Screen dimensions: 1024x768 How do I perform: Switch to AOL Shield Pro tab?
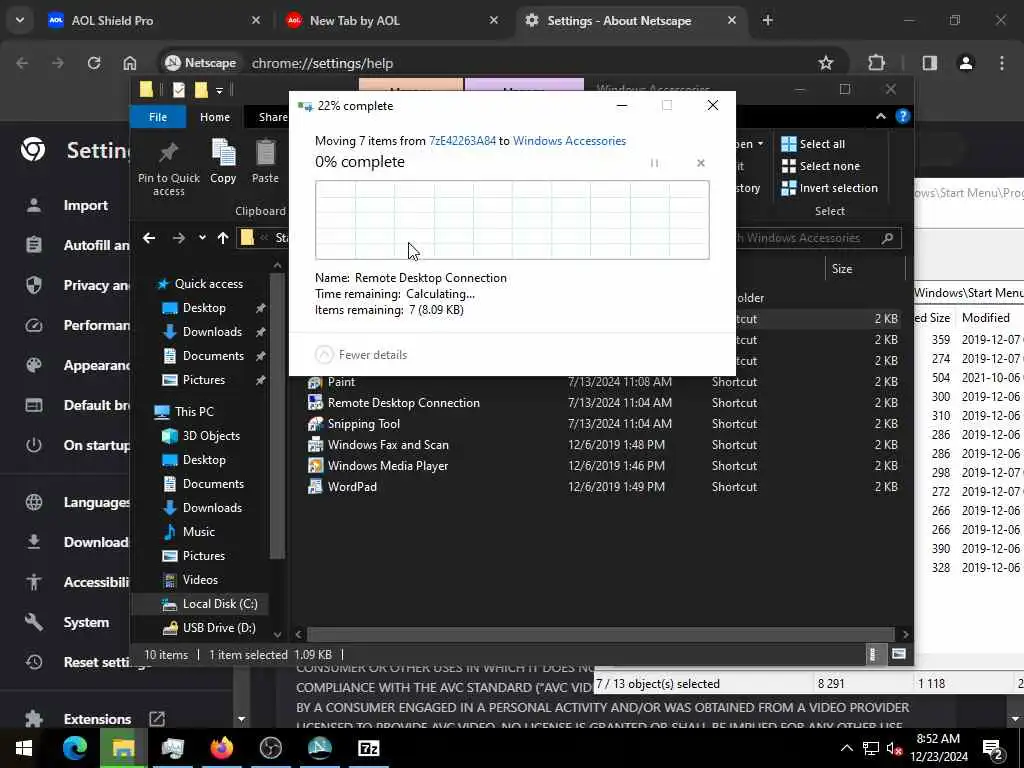[112, 21]
